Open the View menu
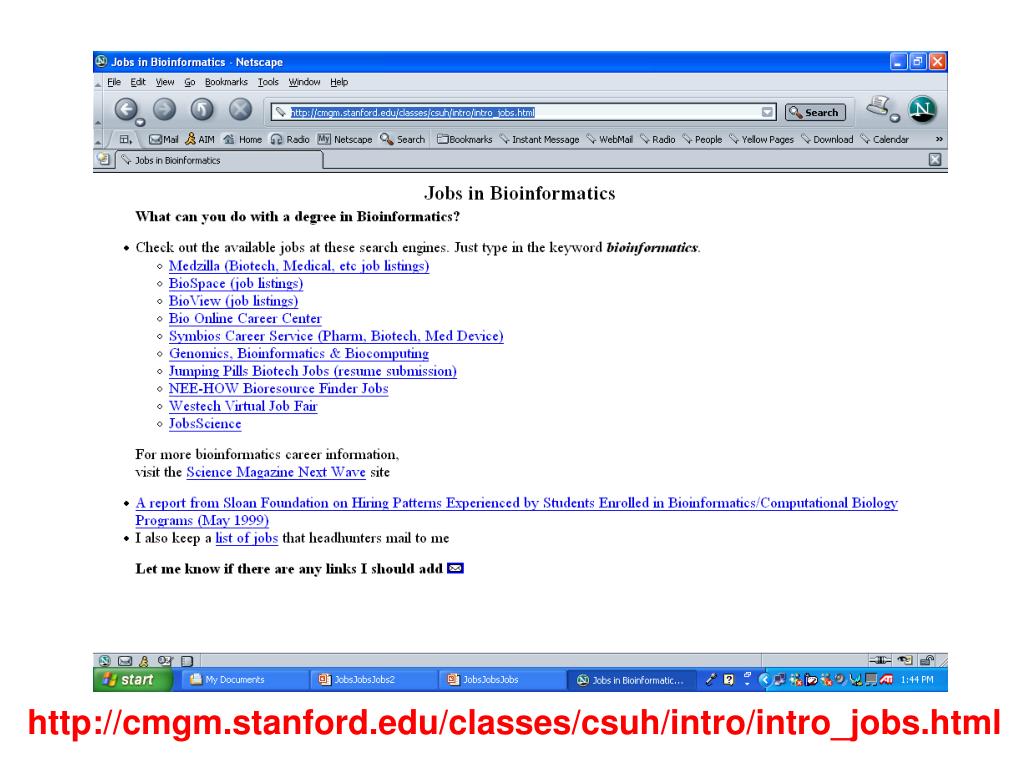The image size is (1024, 768). [x=165, y=82]
